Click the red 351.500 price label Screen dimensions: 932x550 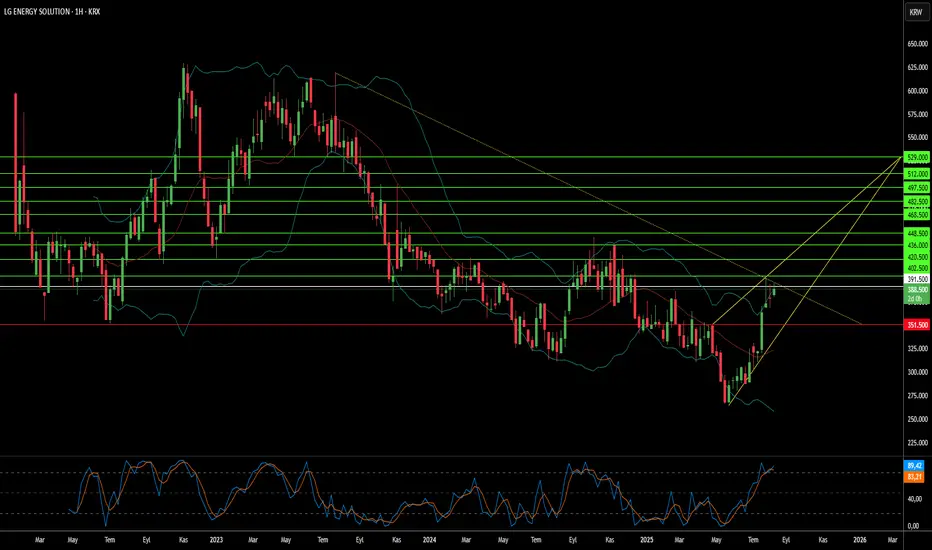[x=916, y=325]
